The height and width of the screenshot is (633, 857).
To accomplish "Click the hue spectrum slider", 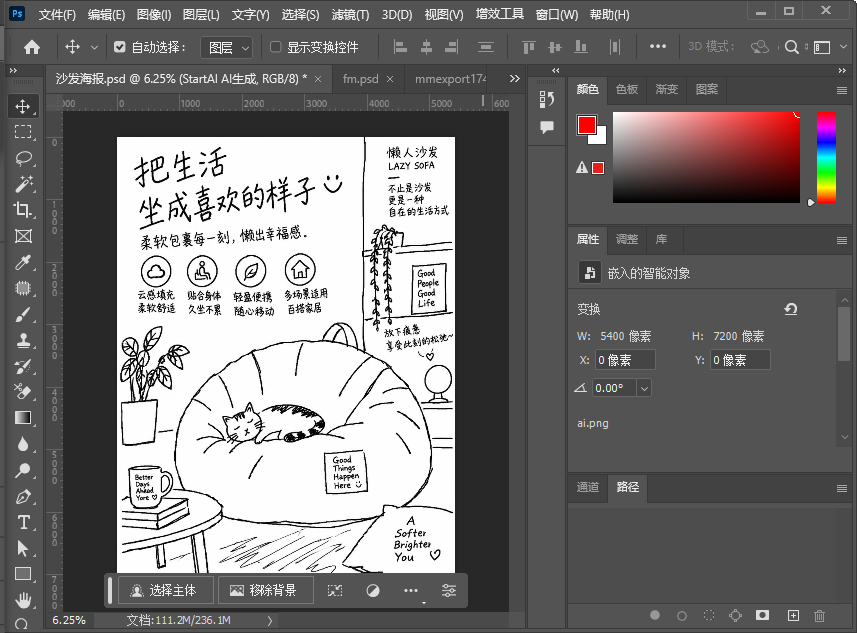I will [x=826, y=157].
